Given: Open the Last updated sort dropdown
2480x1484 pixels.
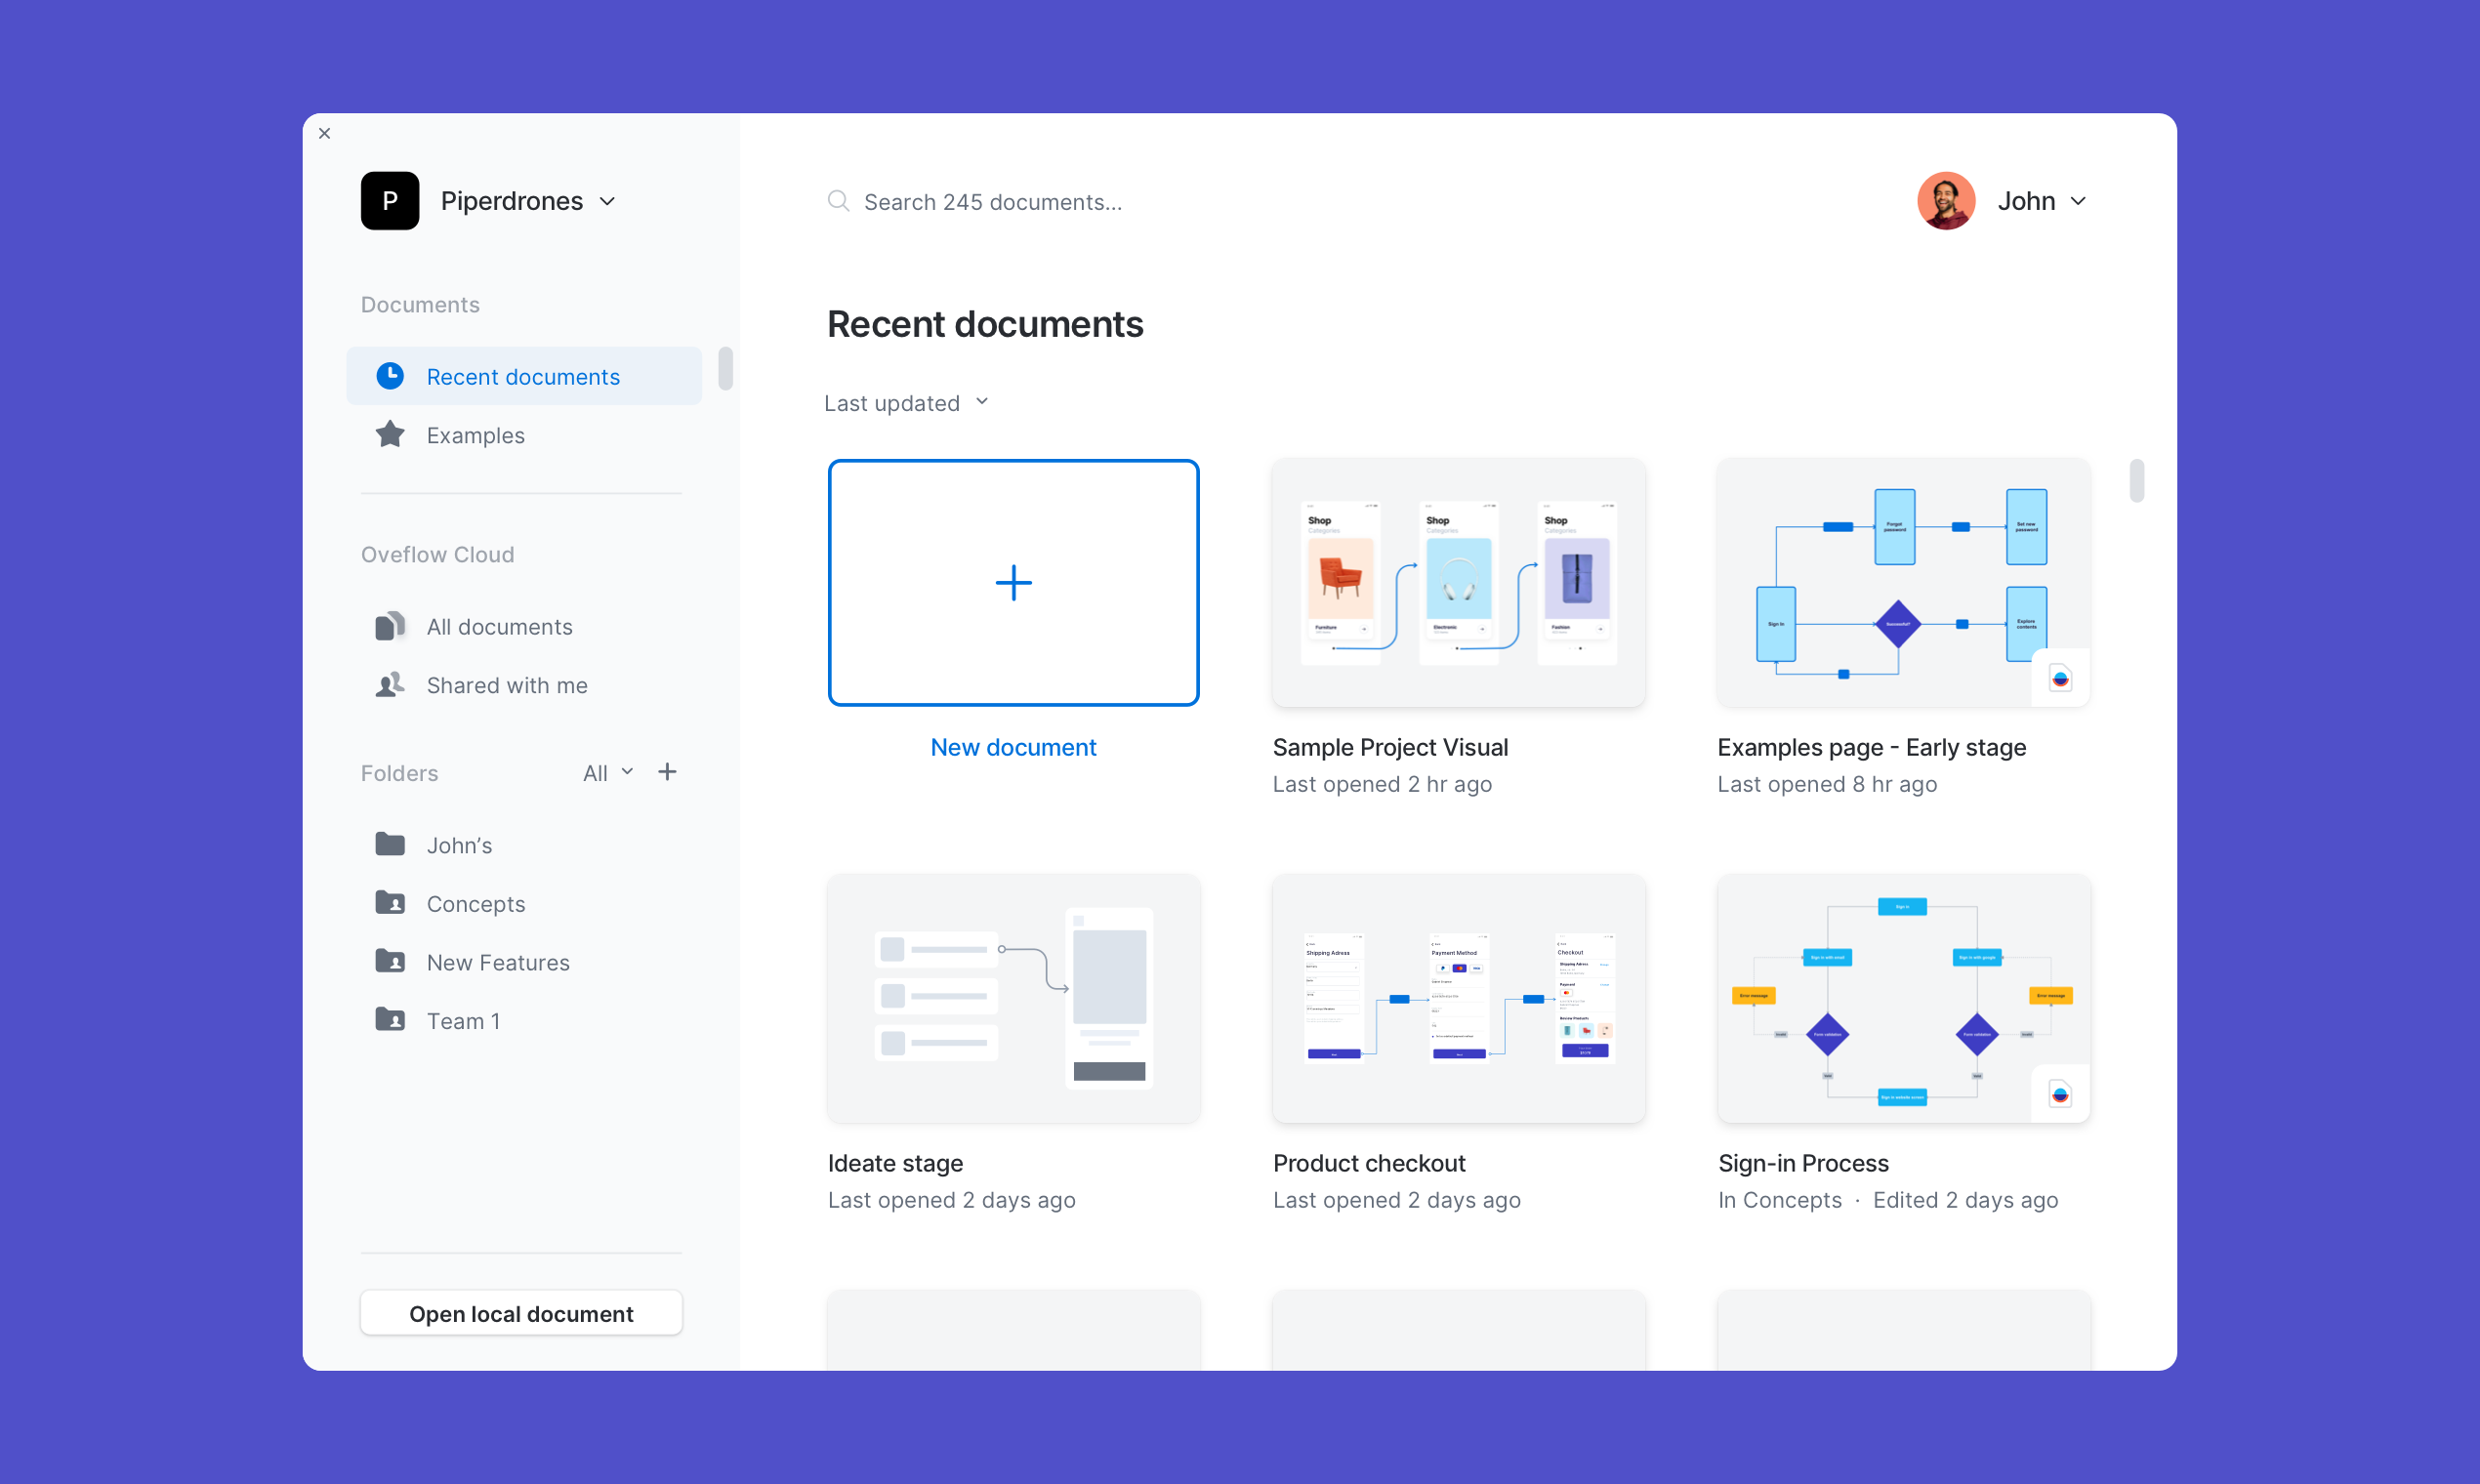Looking at the screenshot, I should tap(906, 403).
